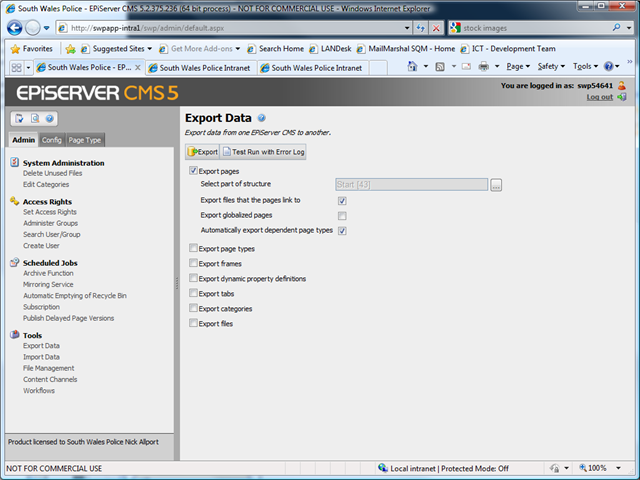The width and height of the screenshot is (640, 480).
Task: Tick the Export files checkbox
Action: [x=193, y=324]
